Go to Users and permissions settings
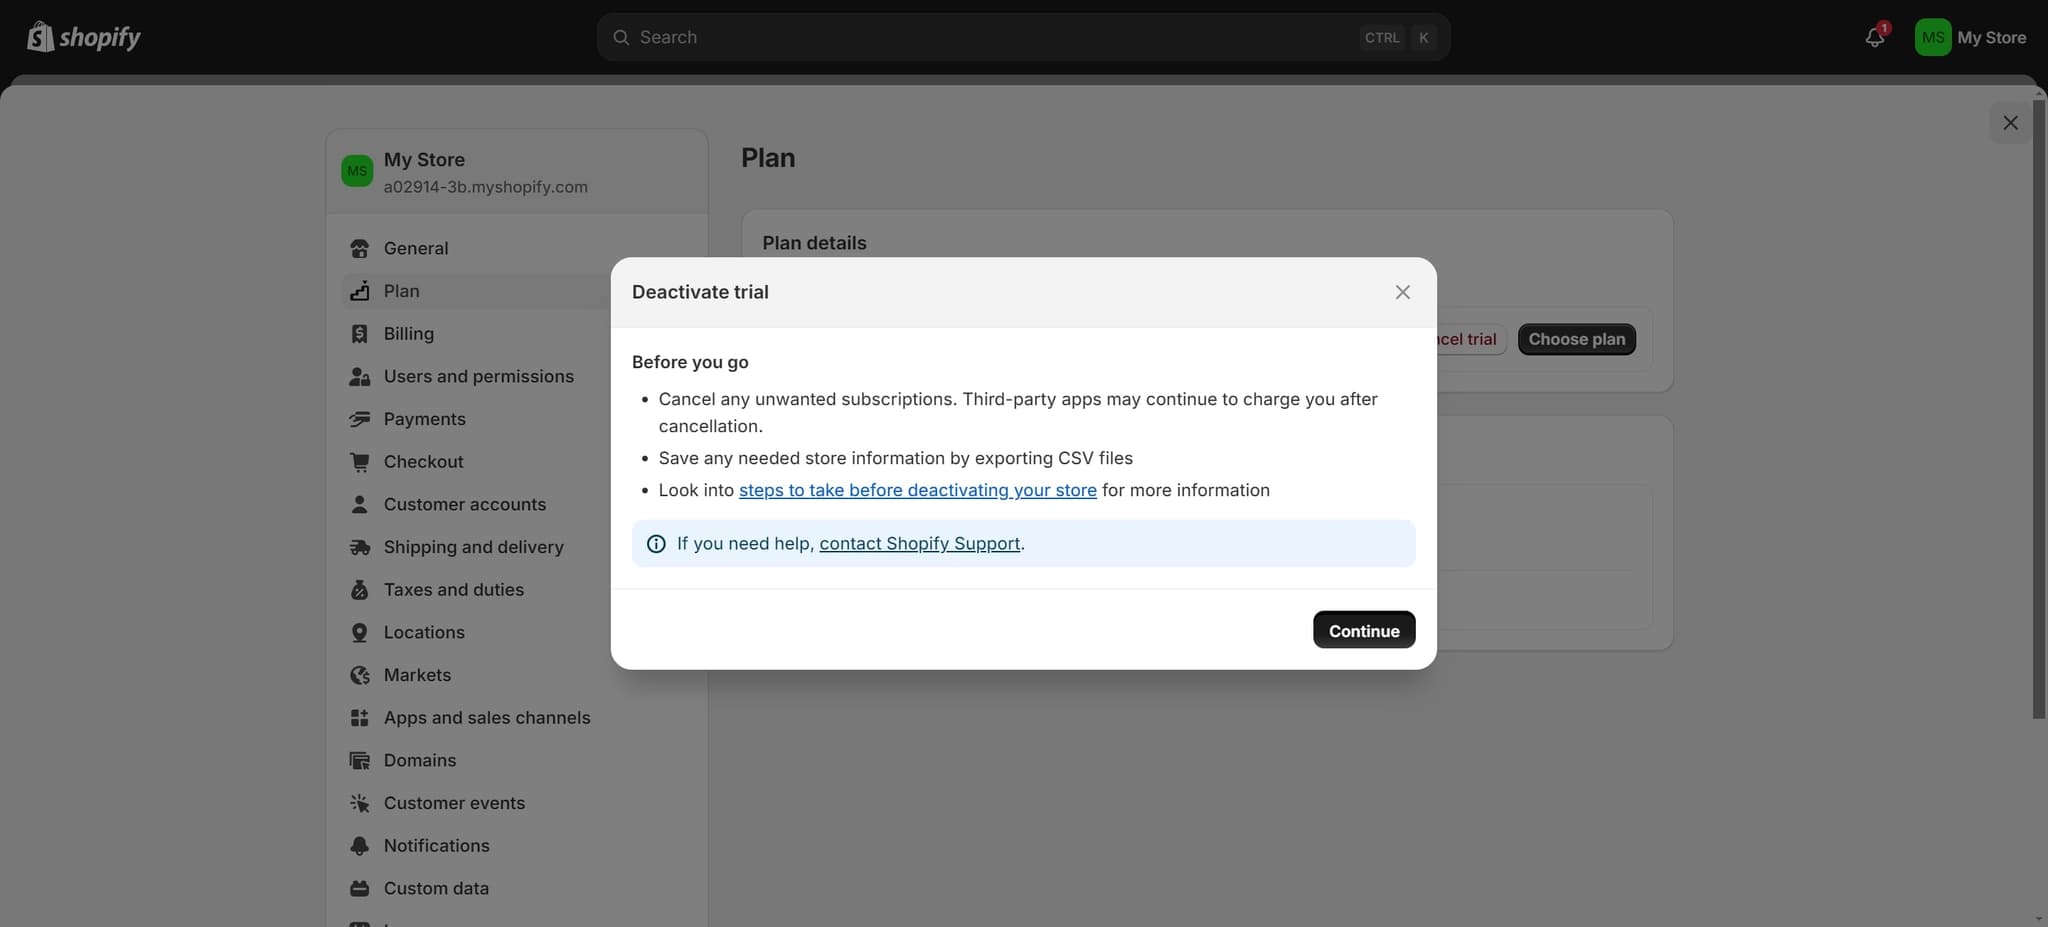 478,376
